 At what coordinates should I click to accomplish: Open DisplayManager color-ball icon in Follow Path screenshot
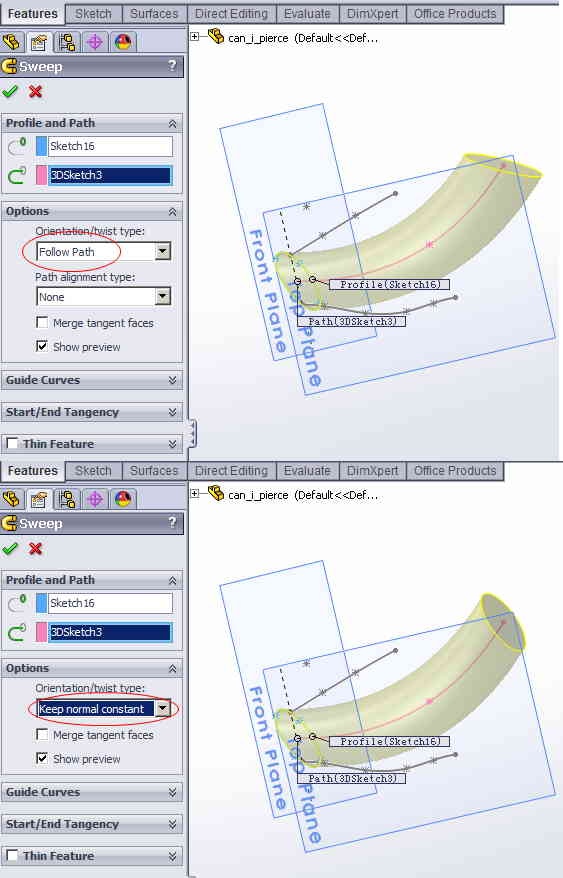(x=122, y=42)
